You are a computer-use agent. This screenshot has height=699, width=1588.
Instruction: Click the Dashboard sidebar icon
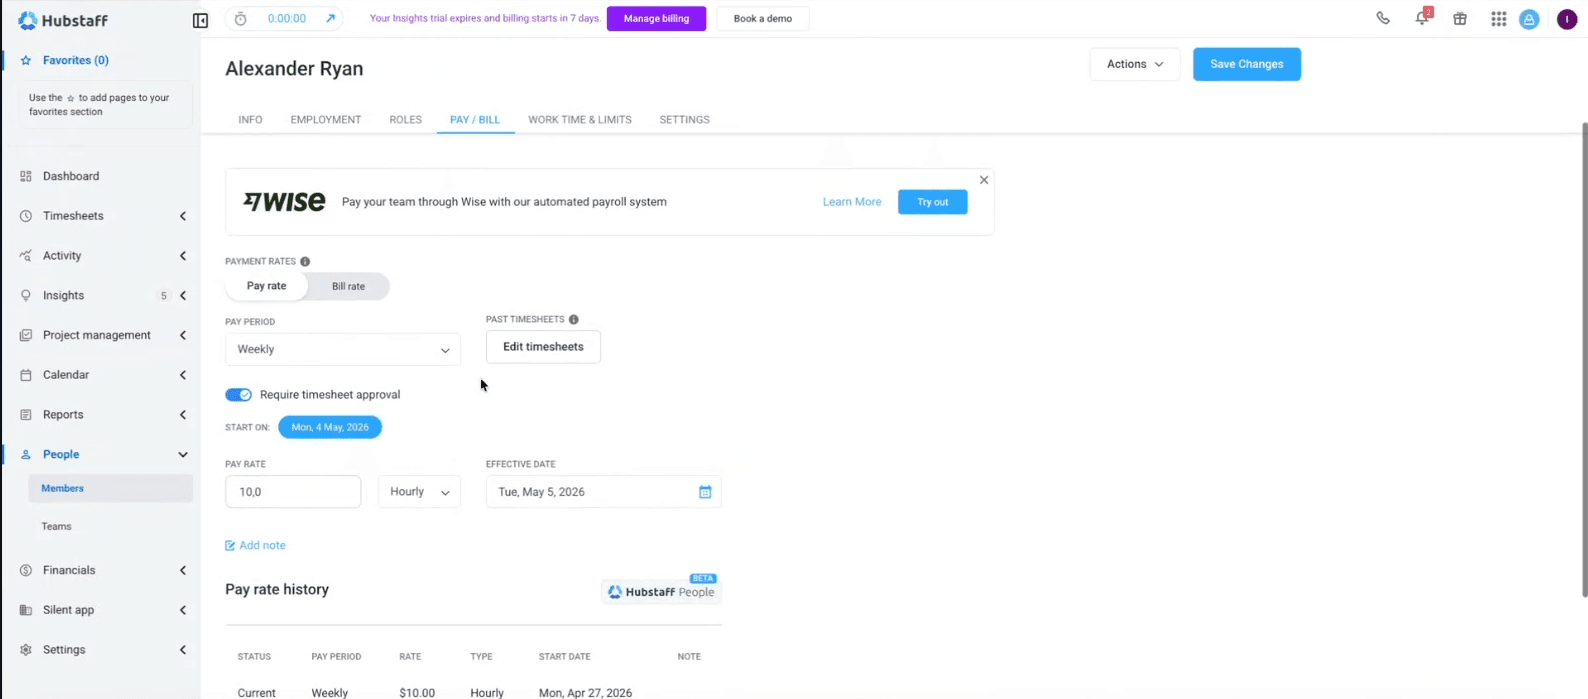[x=26, y=176]
